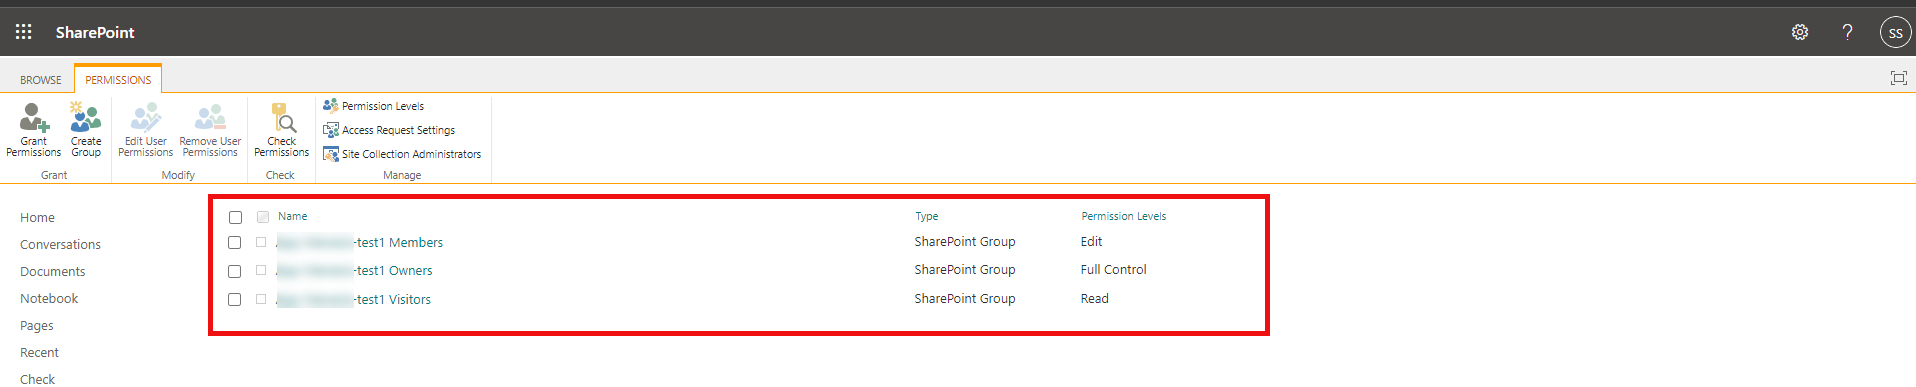Open Permission Levels in Manage group

(373, 106)
